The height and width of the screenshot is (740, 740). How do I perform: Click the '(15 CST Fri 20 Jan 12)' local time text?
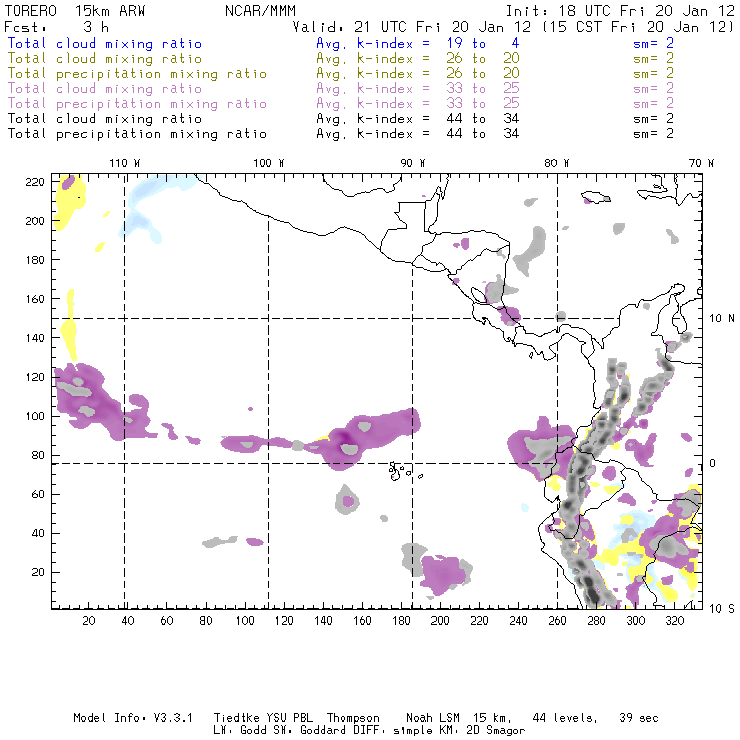click(638, 27)
